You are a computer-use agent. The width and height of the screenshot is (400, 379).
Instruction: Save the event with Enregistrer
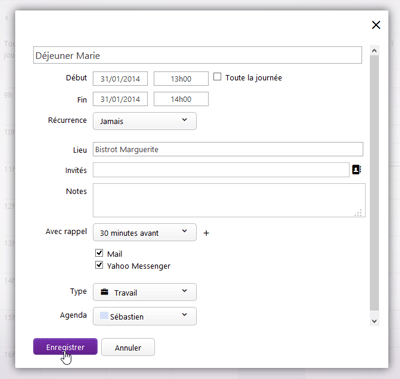(65, 347)
